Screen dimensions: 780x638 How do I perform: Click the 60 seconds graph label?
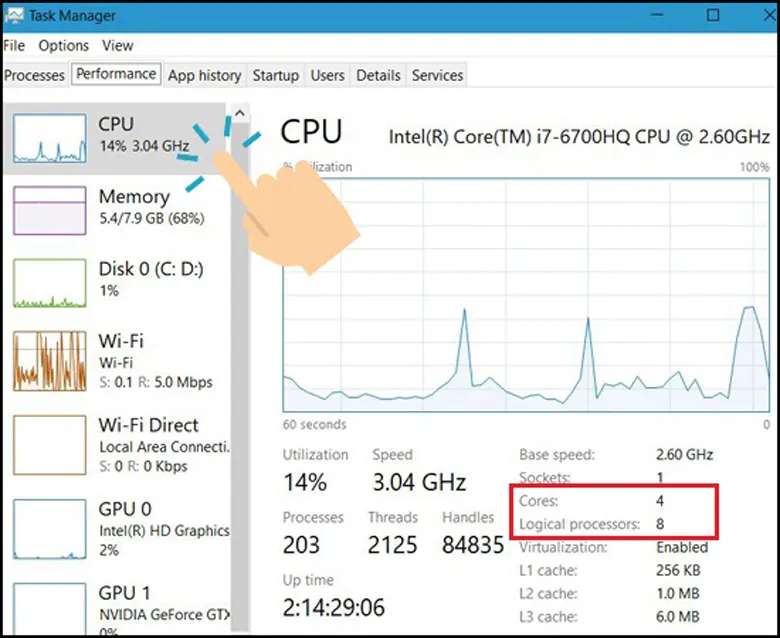tap(314, 425)
